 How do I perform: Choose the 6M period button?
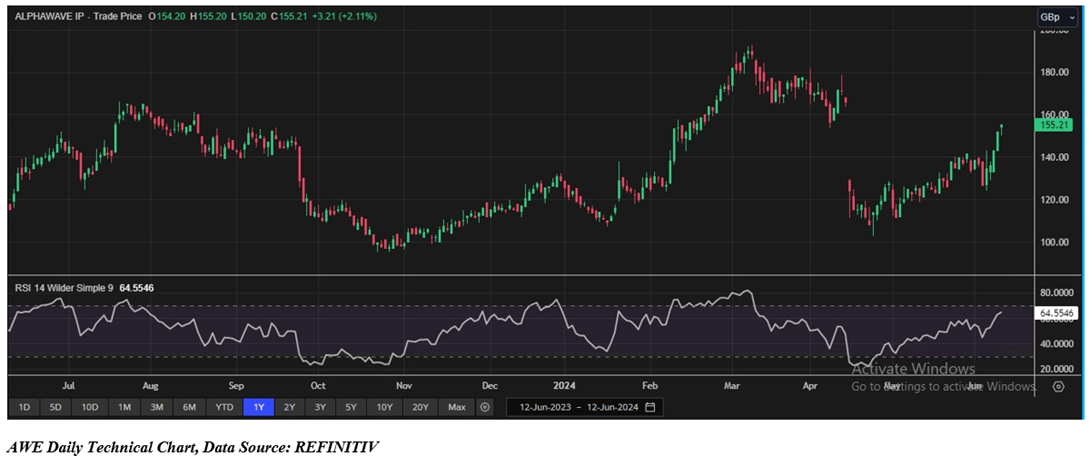pos(189,407)
